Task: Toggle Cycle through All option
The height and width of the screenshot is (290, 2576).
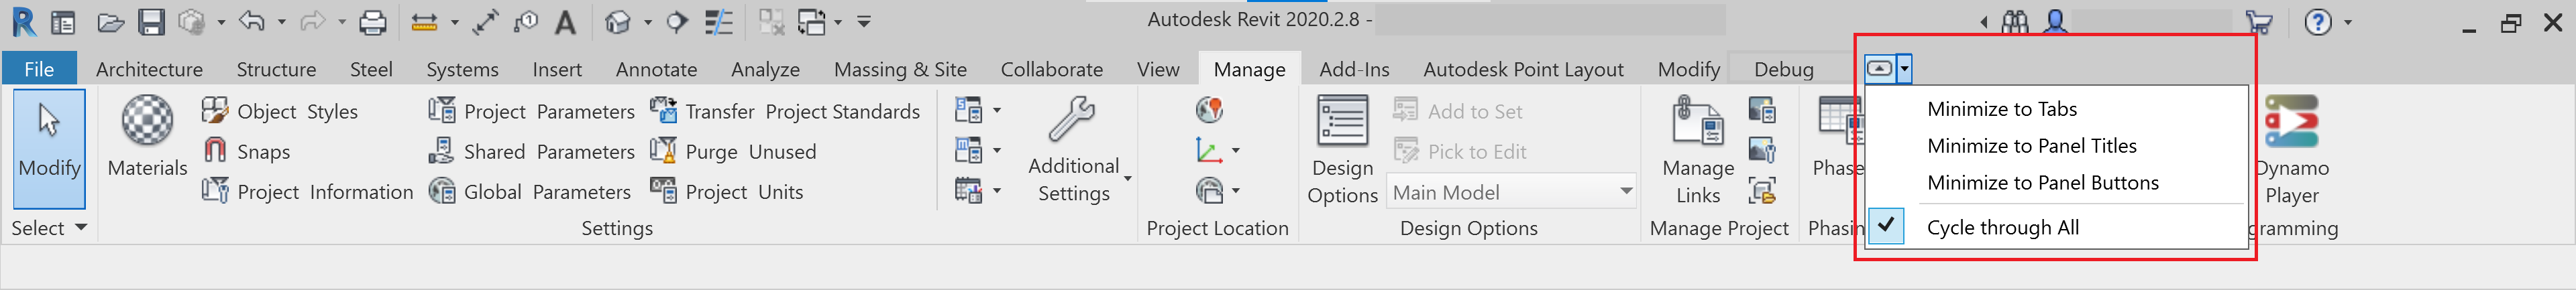Action: 2002,228
